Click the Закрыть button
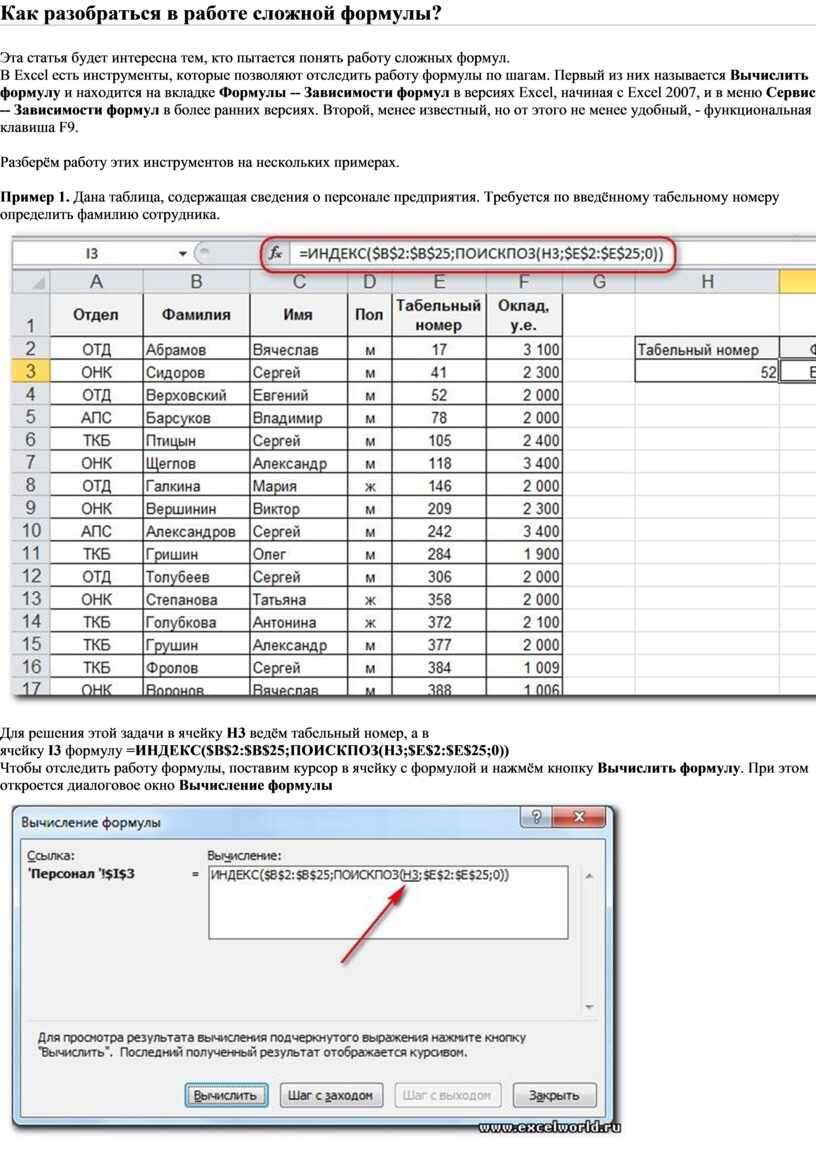 (553, 1096)
